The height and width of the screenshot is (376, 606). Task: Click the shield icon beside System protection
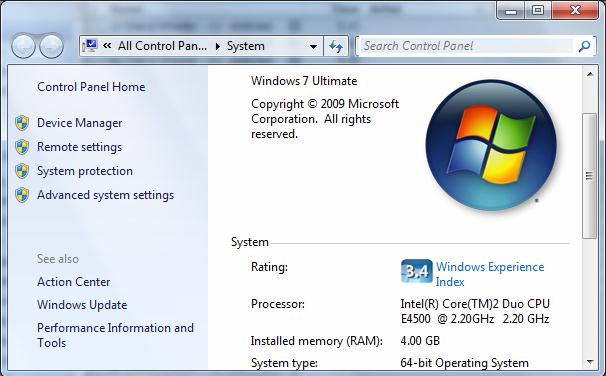coord(22,171)
